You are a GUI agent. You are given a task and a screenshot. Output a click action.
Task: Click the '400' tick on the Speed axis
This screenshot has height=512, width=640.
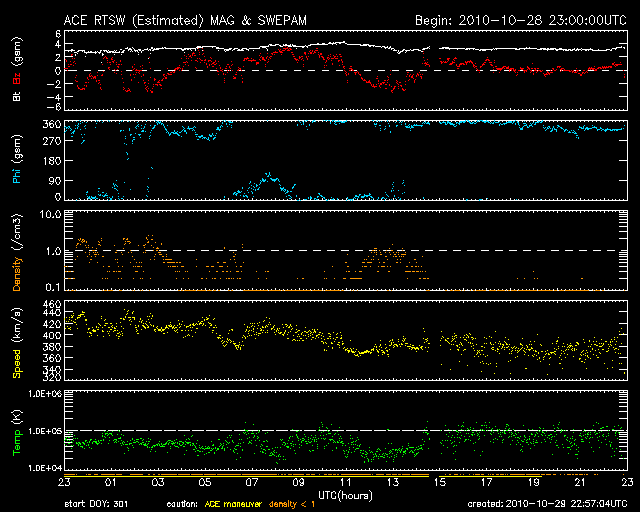click(52, 336)
